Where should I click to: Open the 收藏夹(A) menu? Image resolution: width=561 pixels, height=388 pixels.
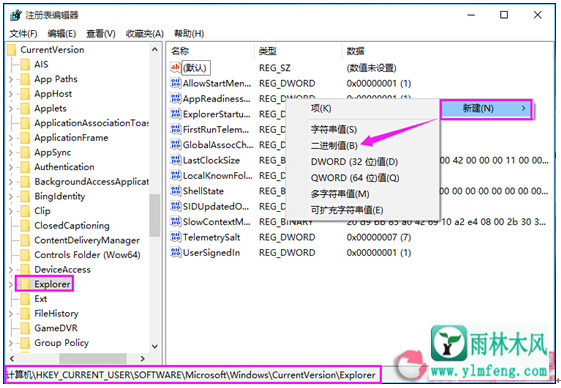pyautogui.click(x=145, y=34)
